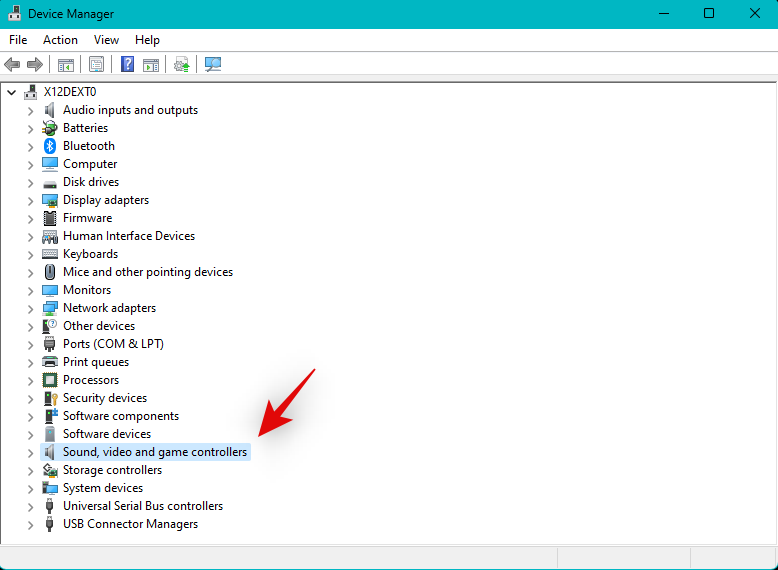The width and height of the screenshot is (778, 570).
Task: Click Scan for hardware changes icon
Action: coord(213,65)
